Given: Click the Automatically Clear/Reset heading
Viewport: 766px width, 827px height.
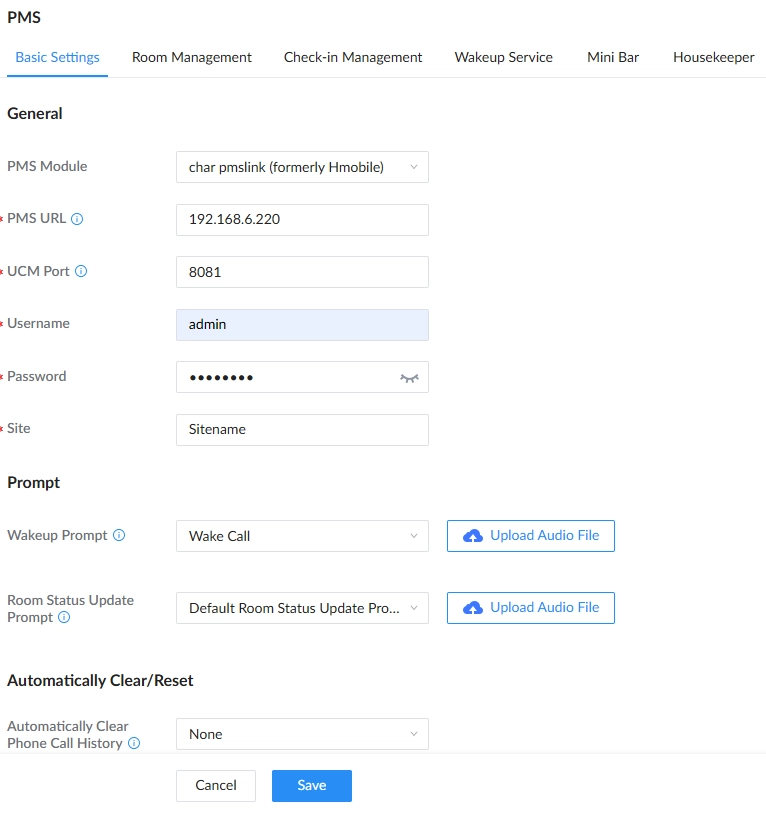Looking at the screenshot, I should click(x=100, y=680).
